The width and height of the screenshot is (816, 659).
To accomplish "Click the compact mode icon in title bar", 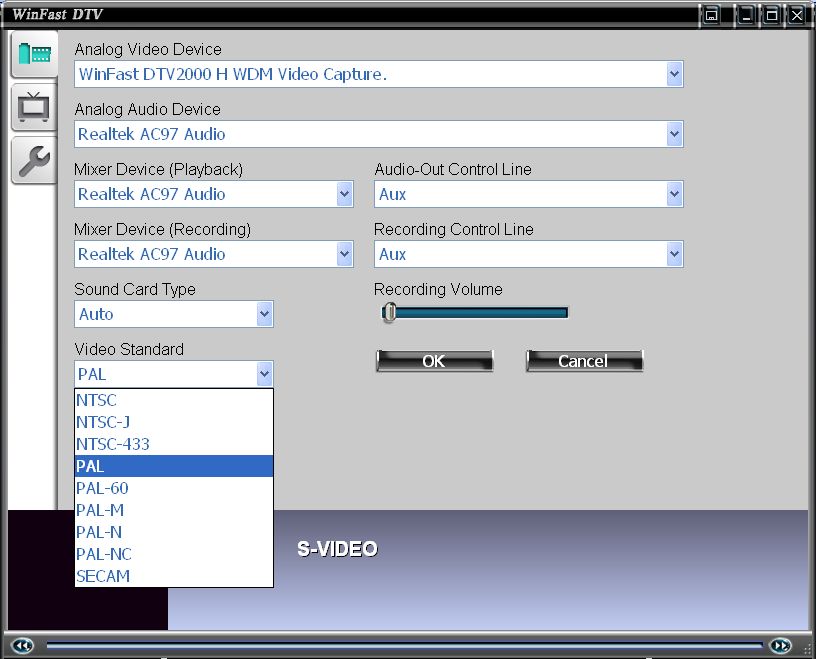I will pos(711,15).
